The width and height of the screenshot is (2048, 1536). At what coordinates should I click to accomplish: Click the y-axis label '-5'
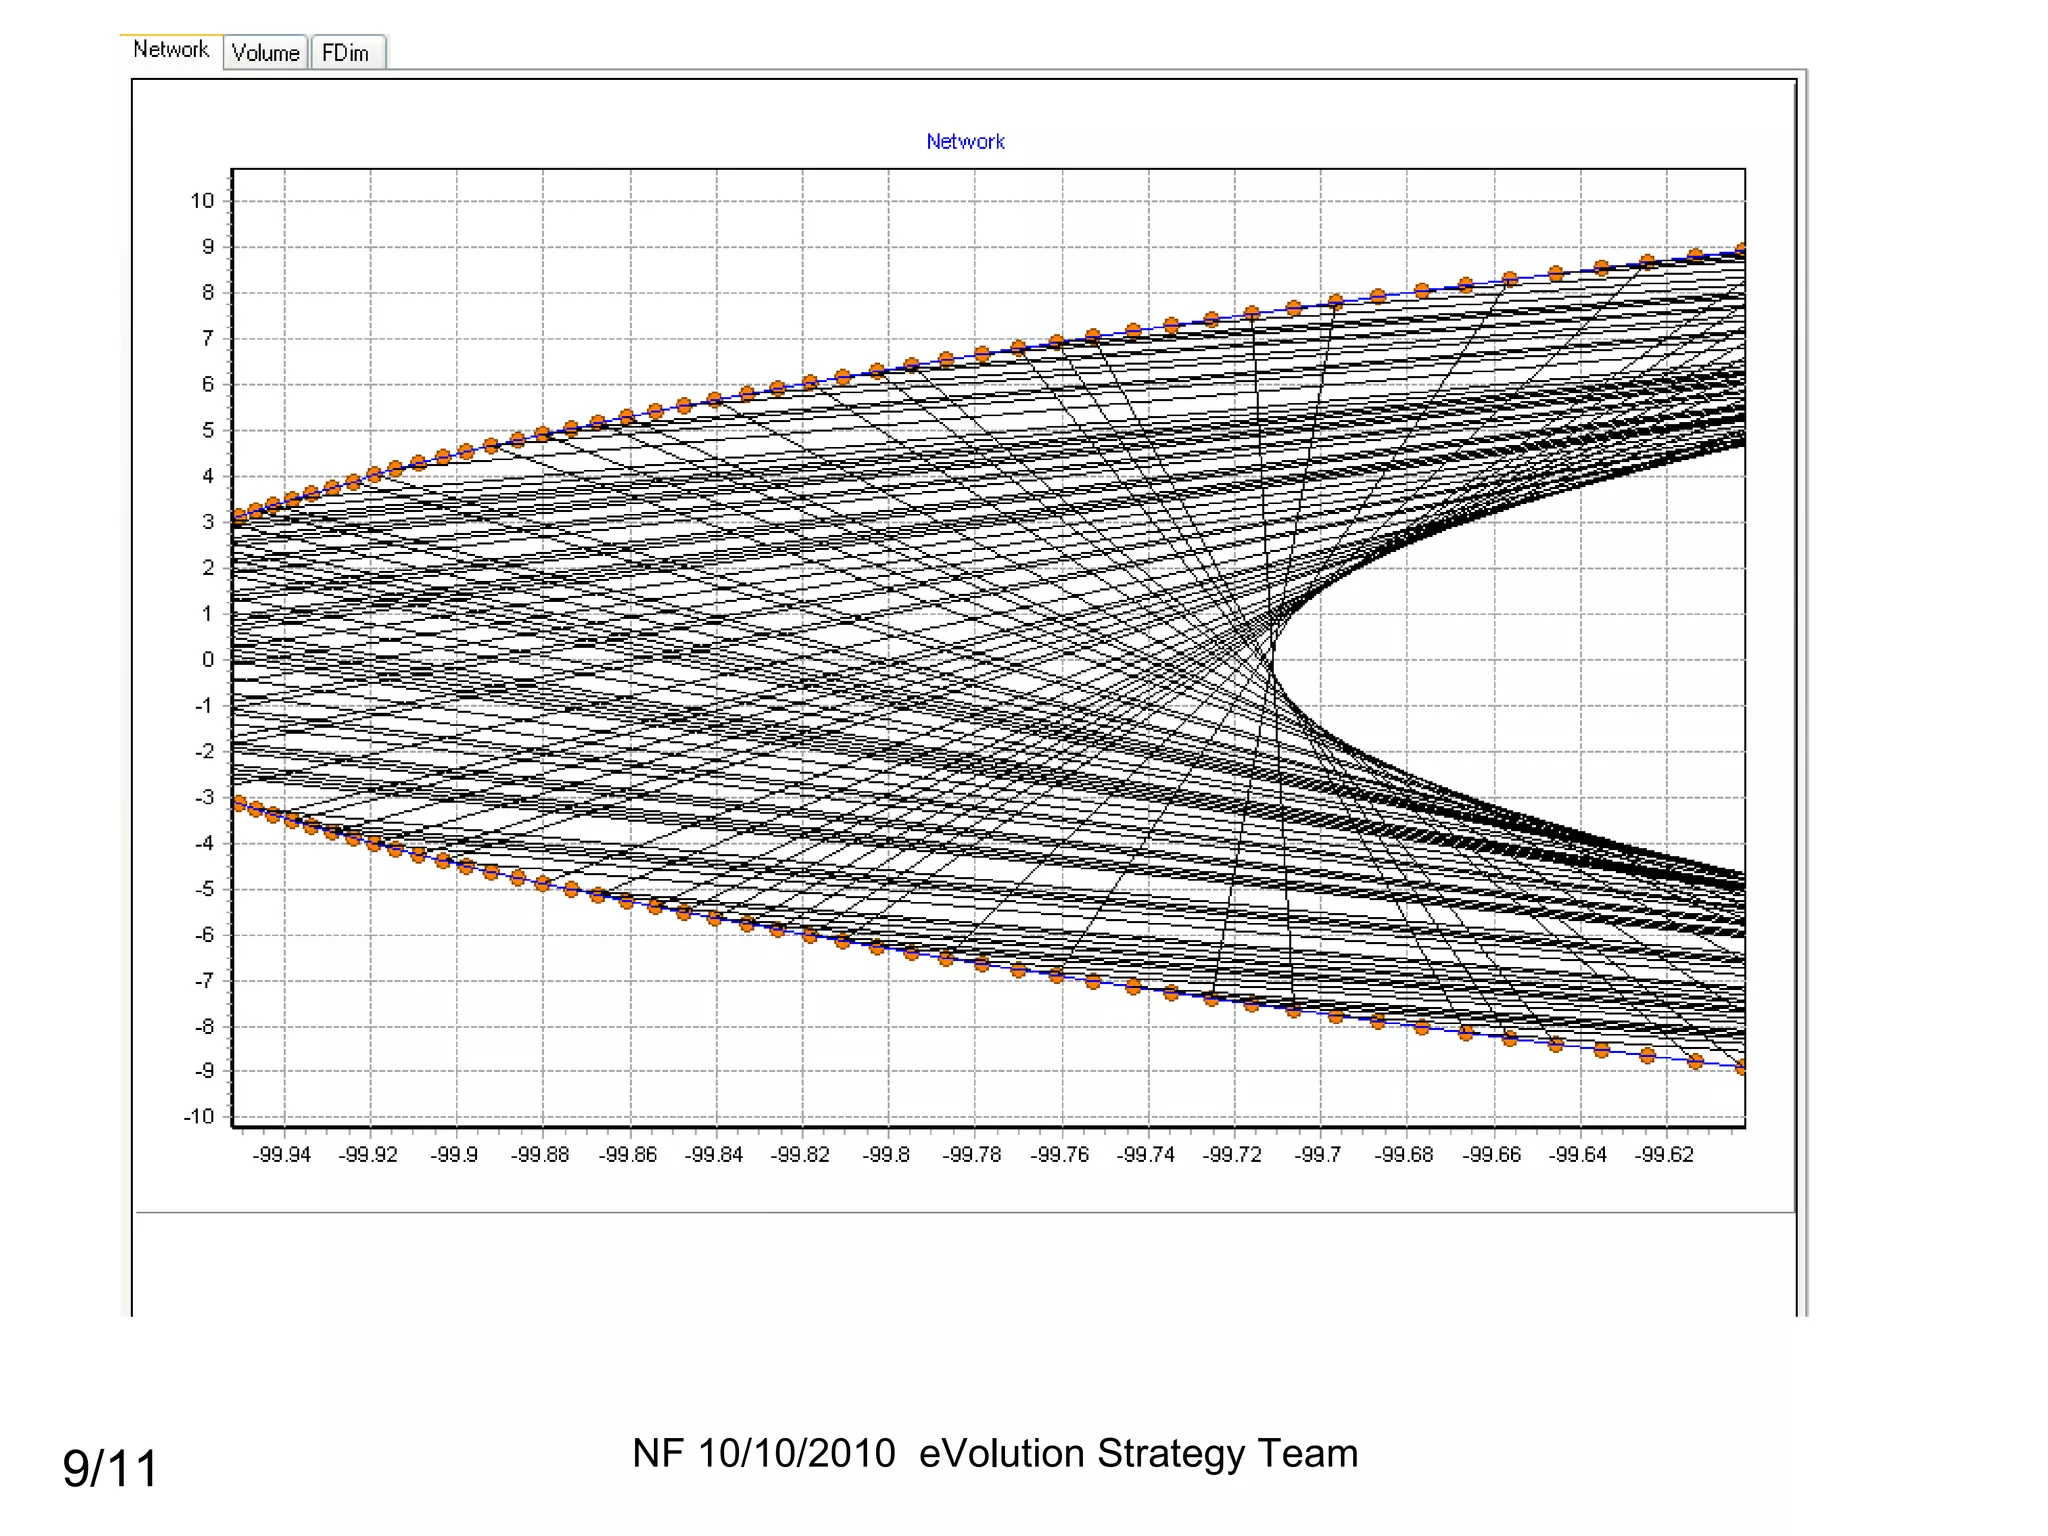coord(204,888)
